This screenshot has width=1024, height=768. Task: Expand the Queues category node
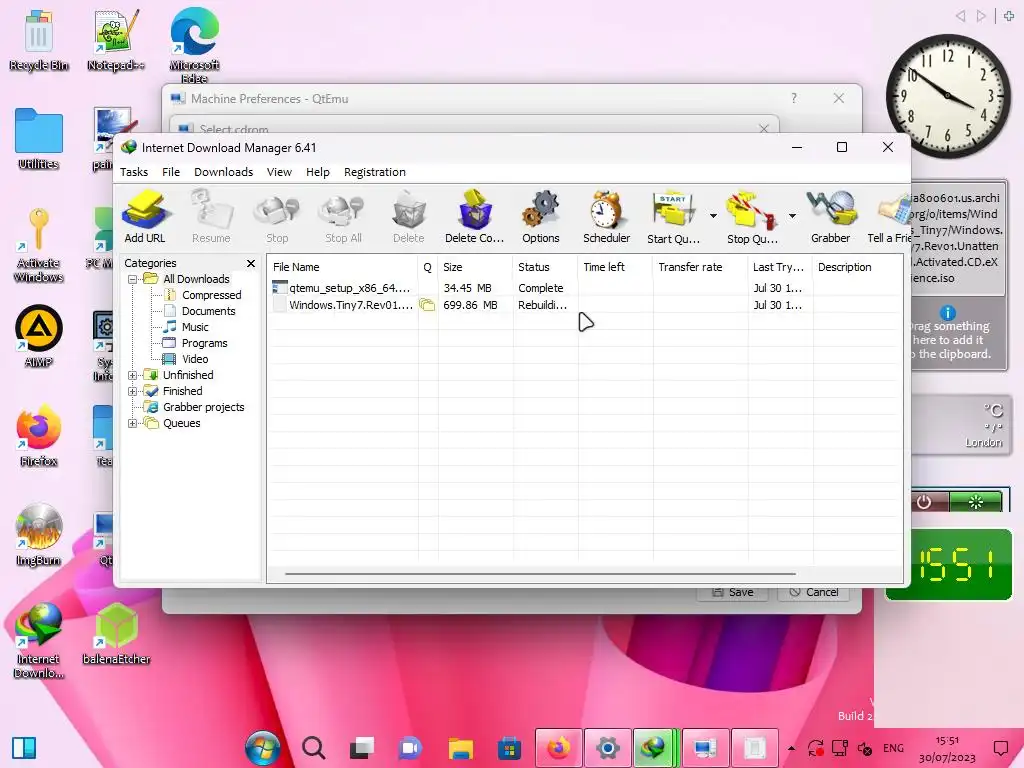tap(133, 423)
